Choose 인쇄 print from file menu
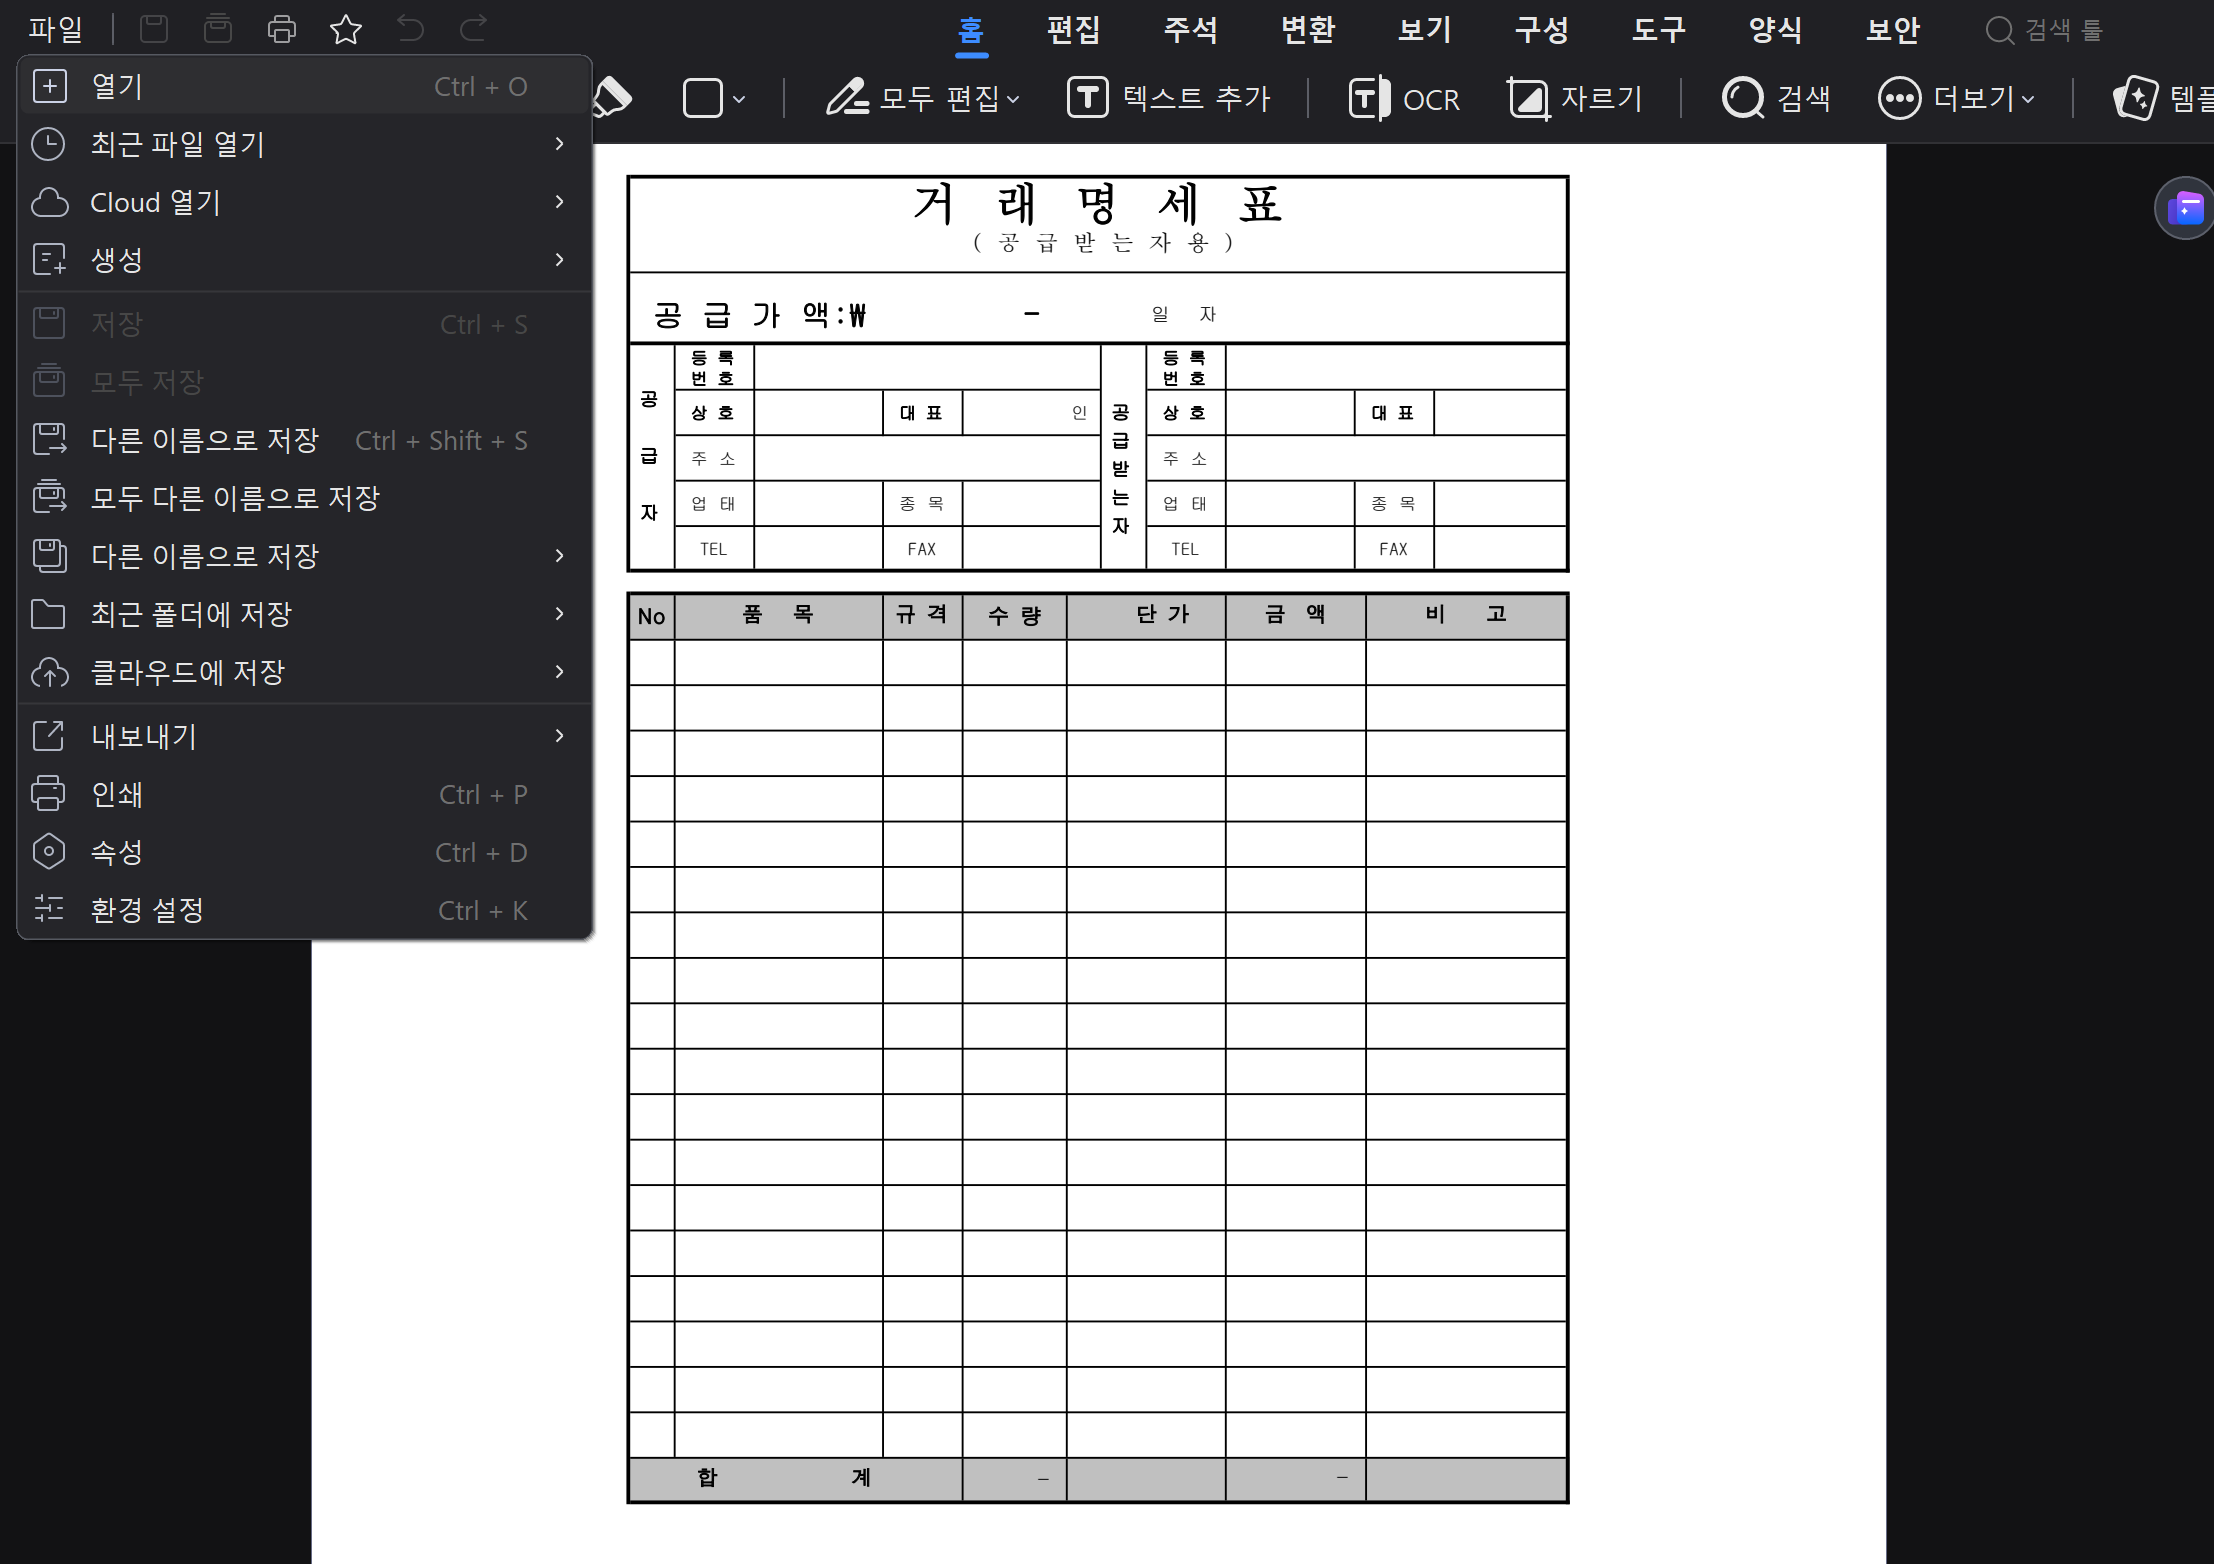The image size is (2214, 1564). (305, 794)
